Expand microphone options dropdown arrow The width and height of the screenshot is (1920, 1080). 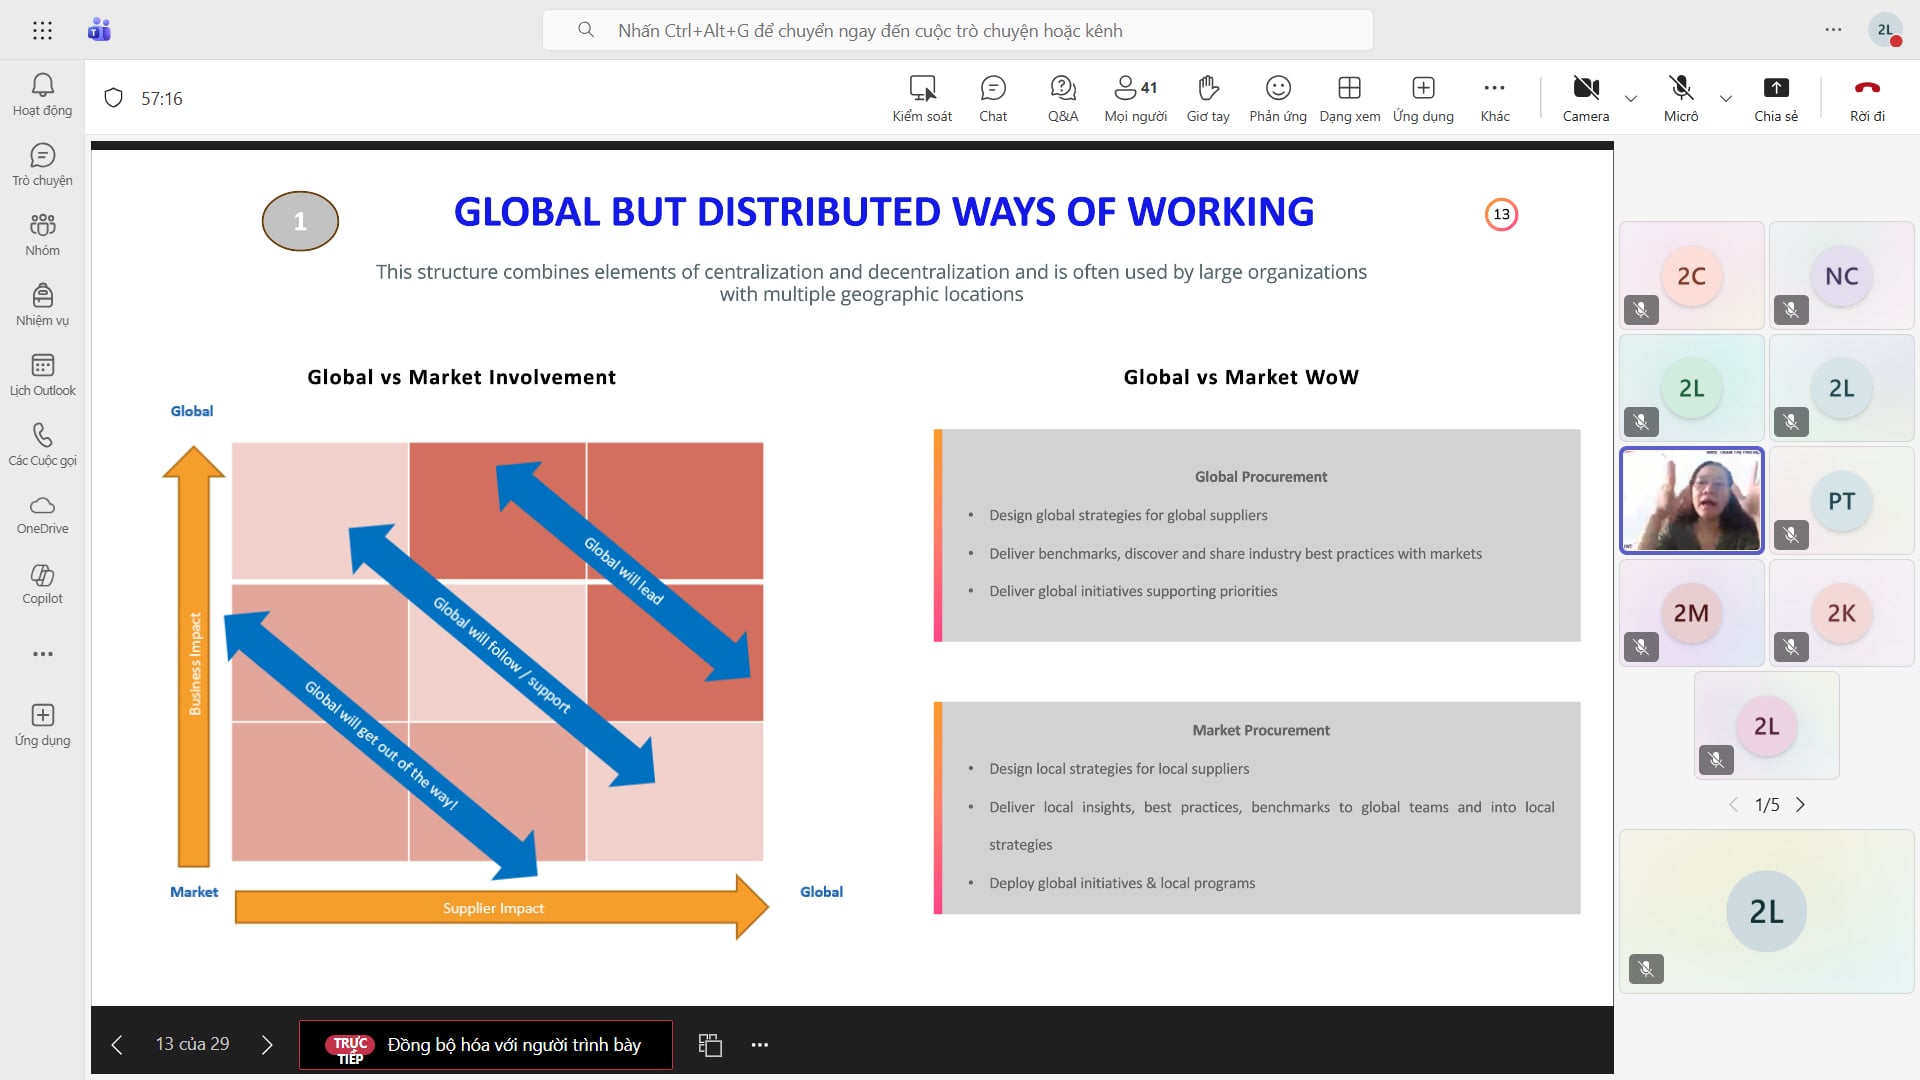pos(1725,98)
